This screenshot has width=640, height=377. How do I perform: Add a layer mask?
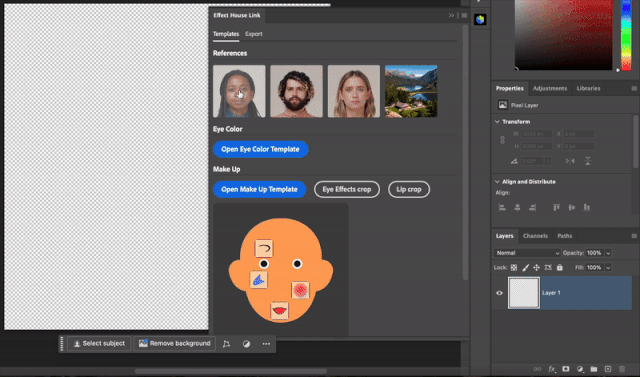pos(566,369)
